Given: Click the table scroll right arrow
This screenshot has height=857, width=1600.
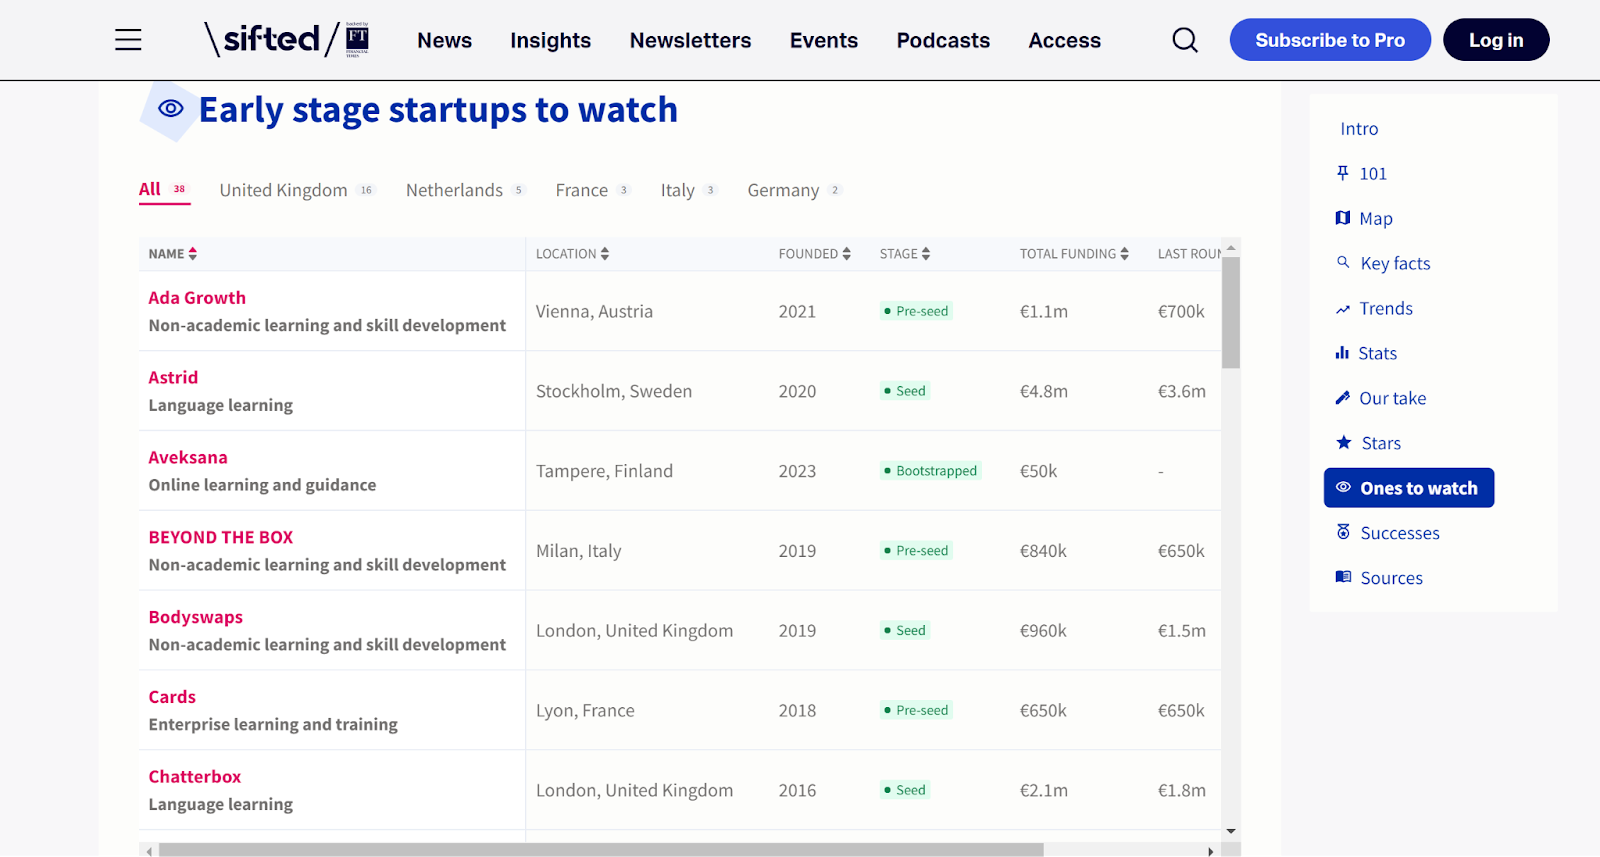Looking at the screenshot, I should 1211,851.
